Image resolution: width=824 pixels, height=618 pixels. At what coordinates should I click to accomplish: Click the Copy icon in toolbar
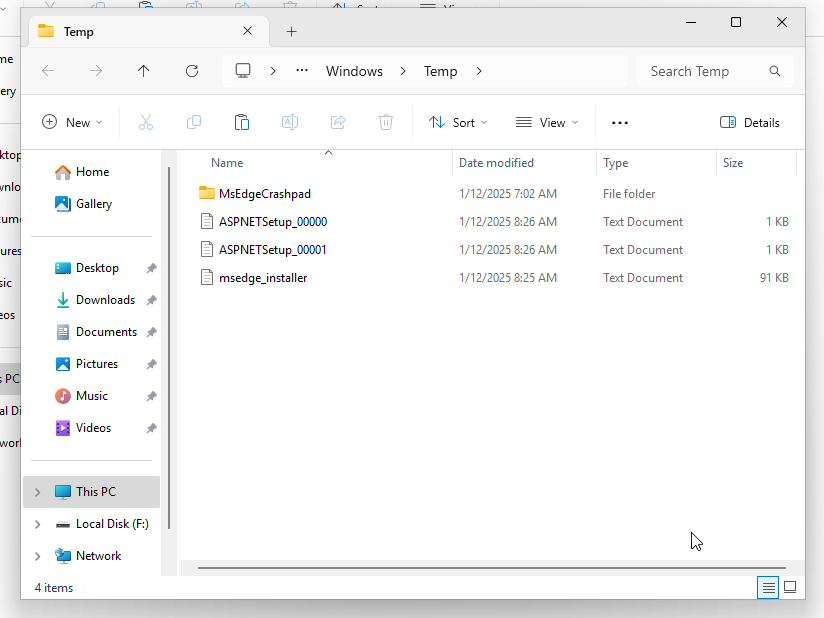194,122
